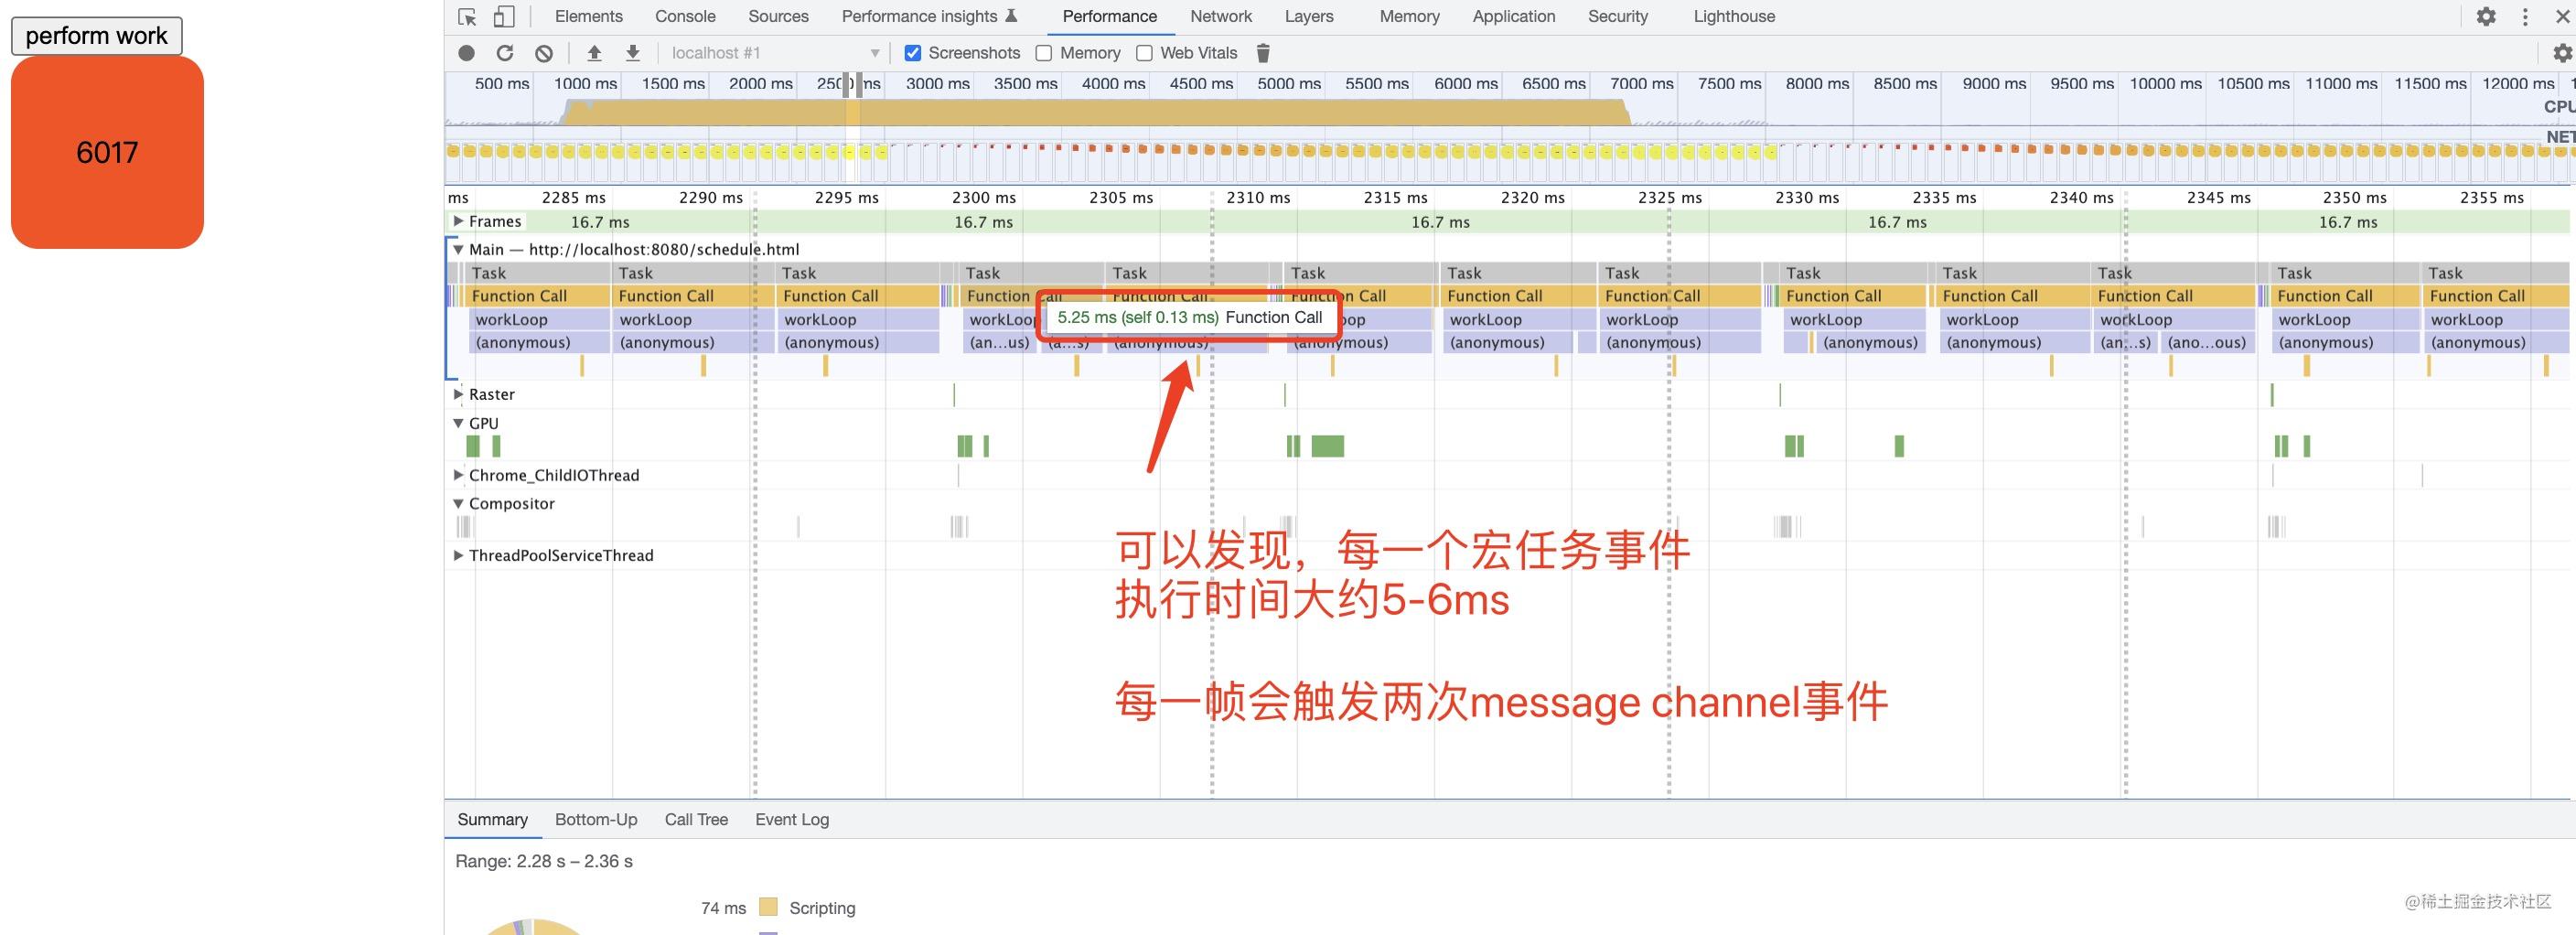Expand the Chrome_ChildIOThread track
Image resolution: width=2576 pixels, height=935 pixels.
tap(458, 475)
